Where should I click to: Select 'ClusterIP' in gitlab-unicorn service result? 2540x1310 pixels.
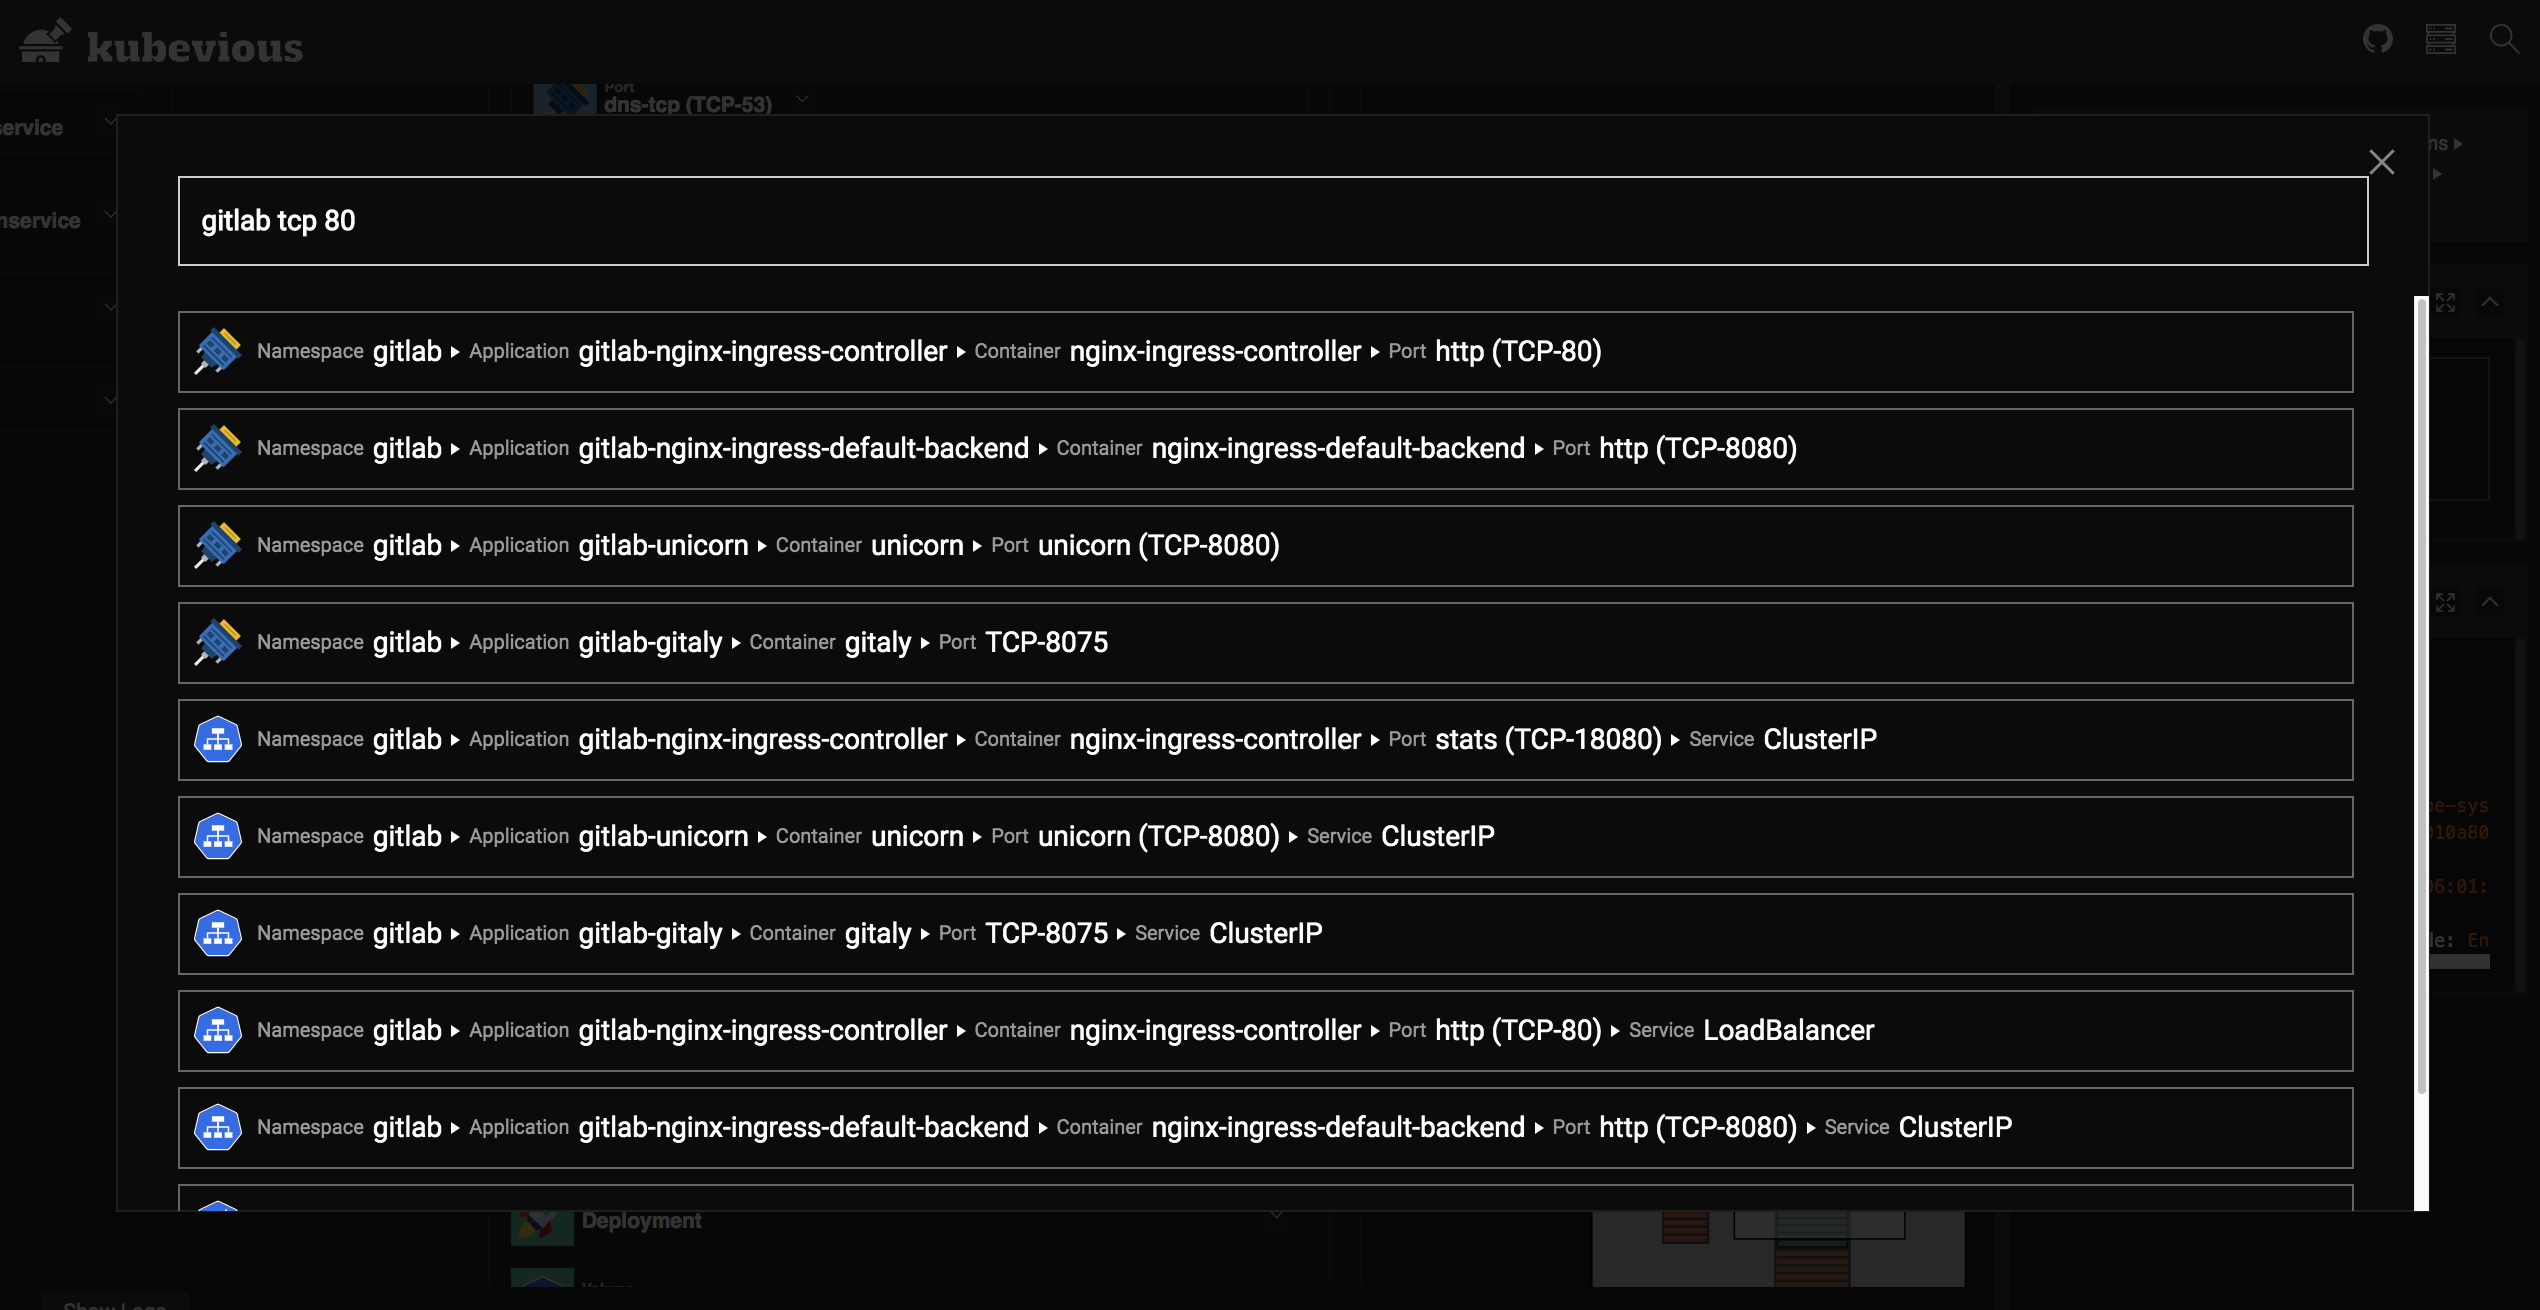pos(1437,836)
